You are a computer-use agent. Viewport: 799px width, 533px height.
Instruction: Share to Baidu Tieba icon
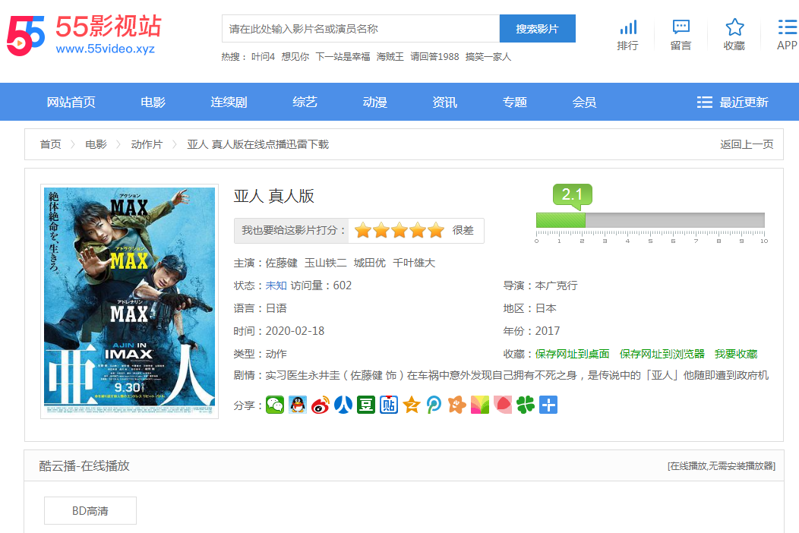click(x=389, y=405)
